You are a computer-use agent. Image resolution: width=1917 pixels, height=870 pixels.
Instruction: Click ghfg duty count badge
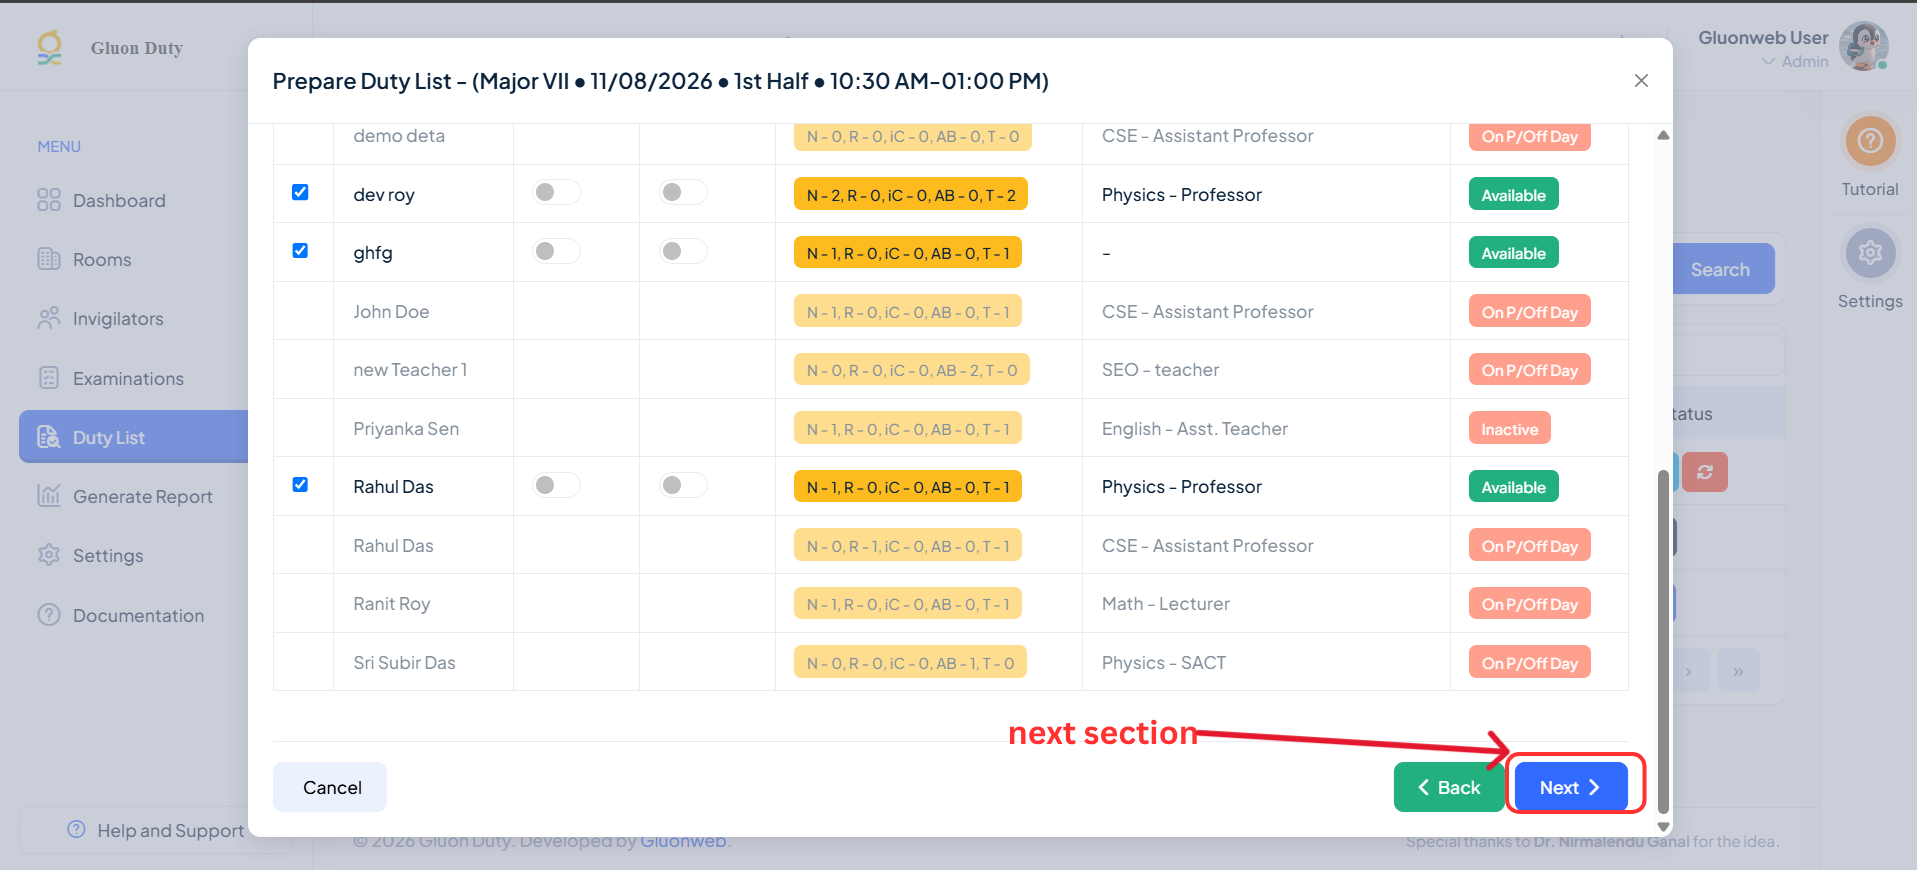tap(908, 253)
